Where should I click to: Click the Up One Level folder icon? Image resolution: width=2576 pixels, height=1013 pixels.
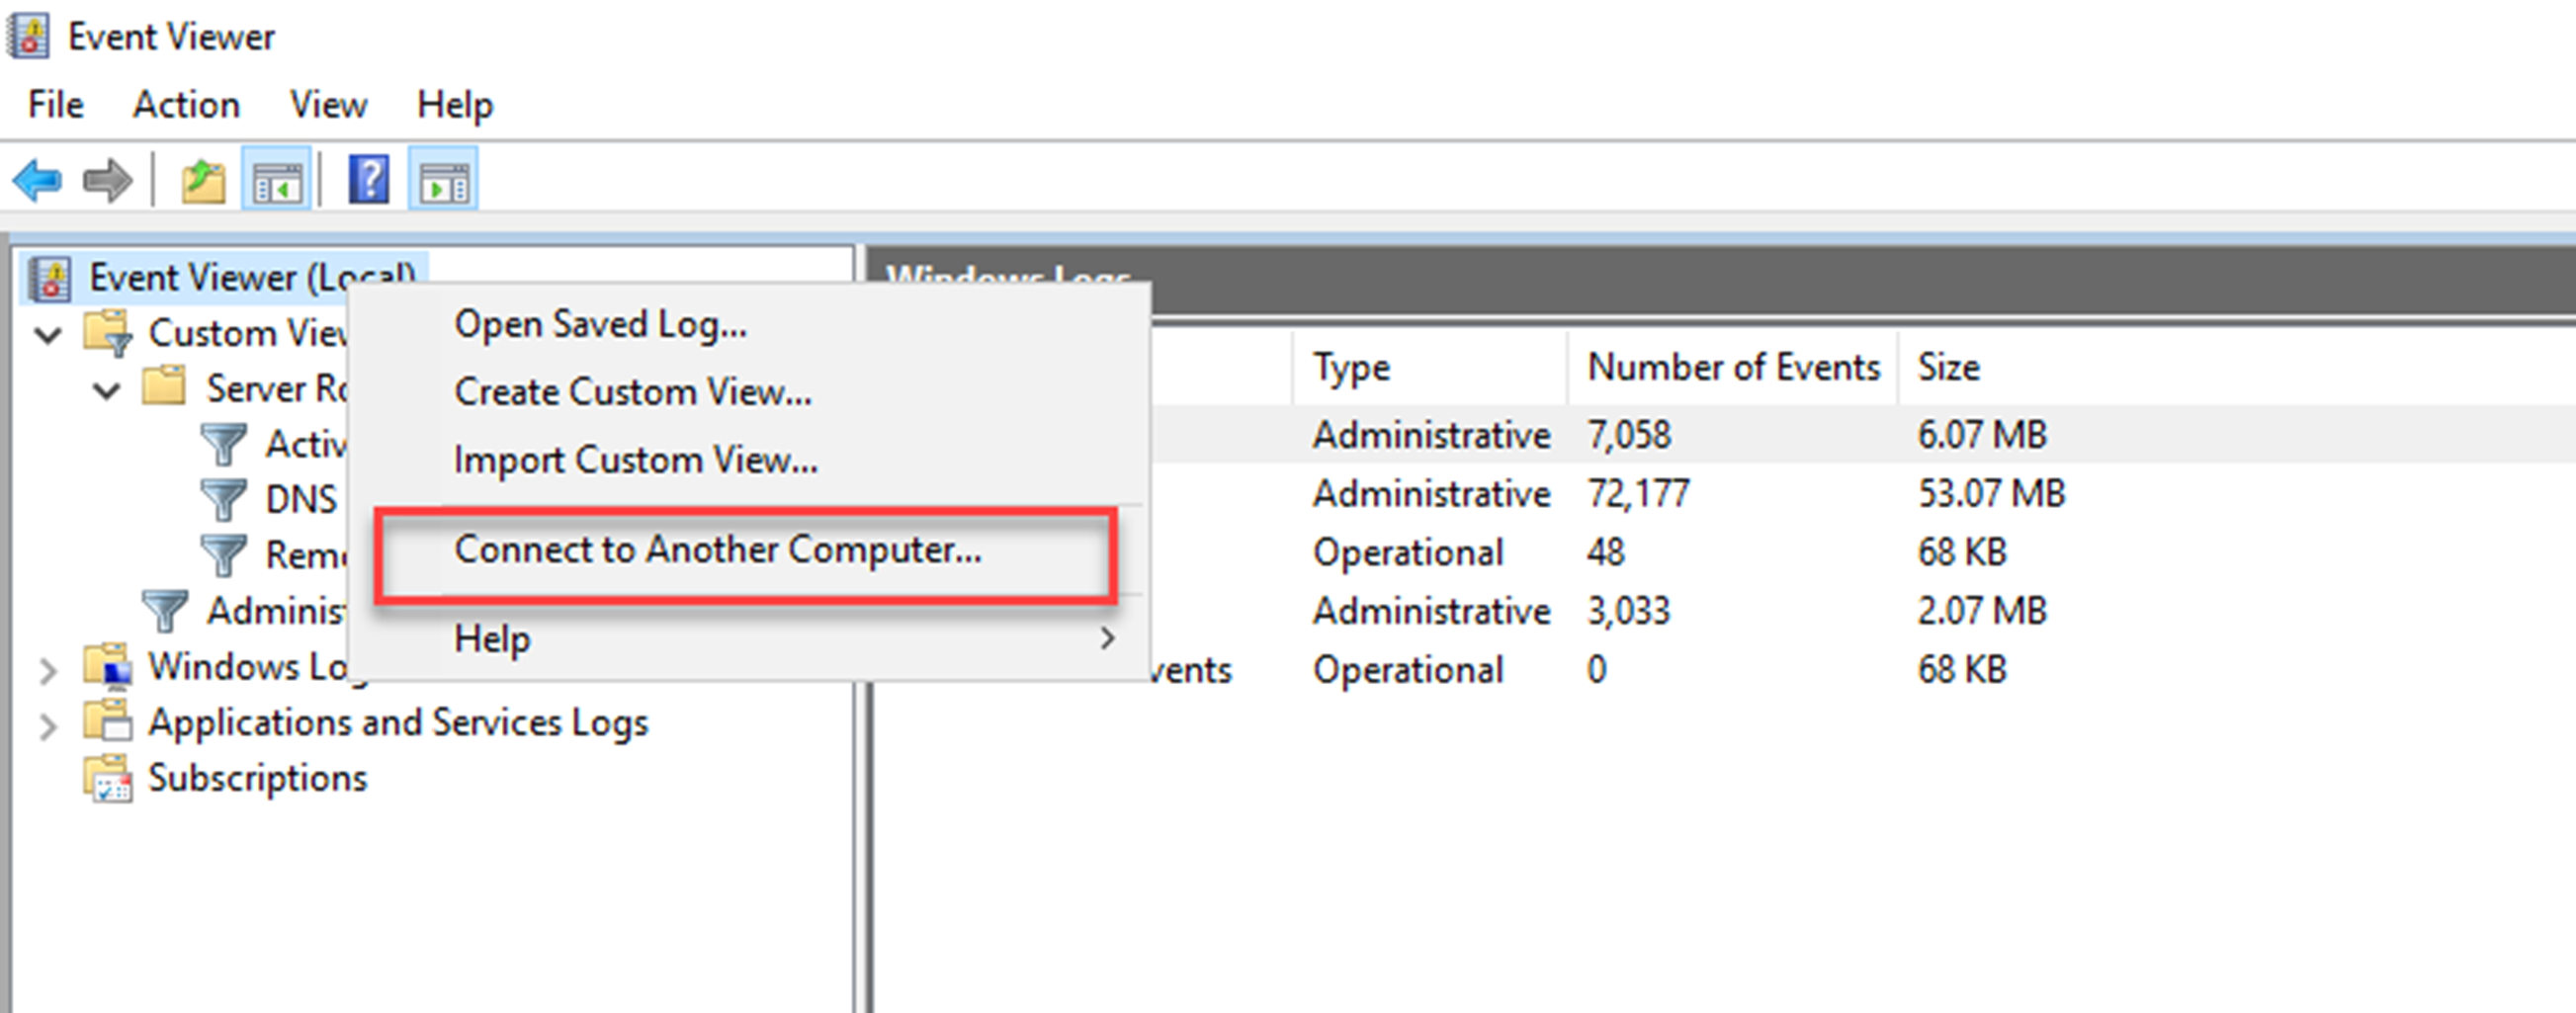[x=203, y=181]
